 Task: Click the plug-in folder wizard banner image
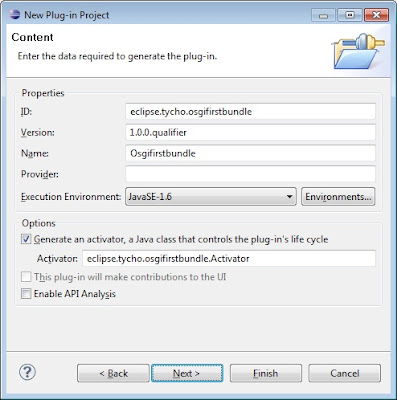point(358,50)
